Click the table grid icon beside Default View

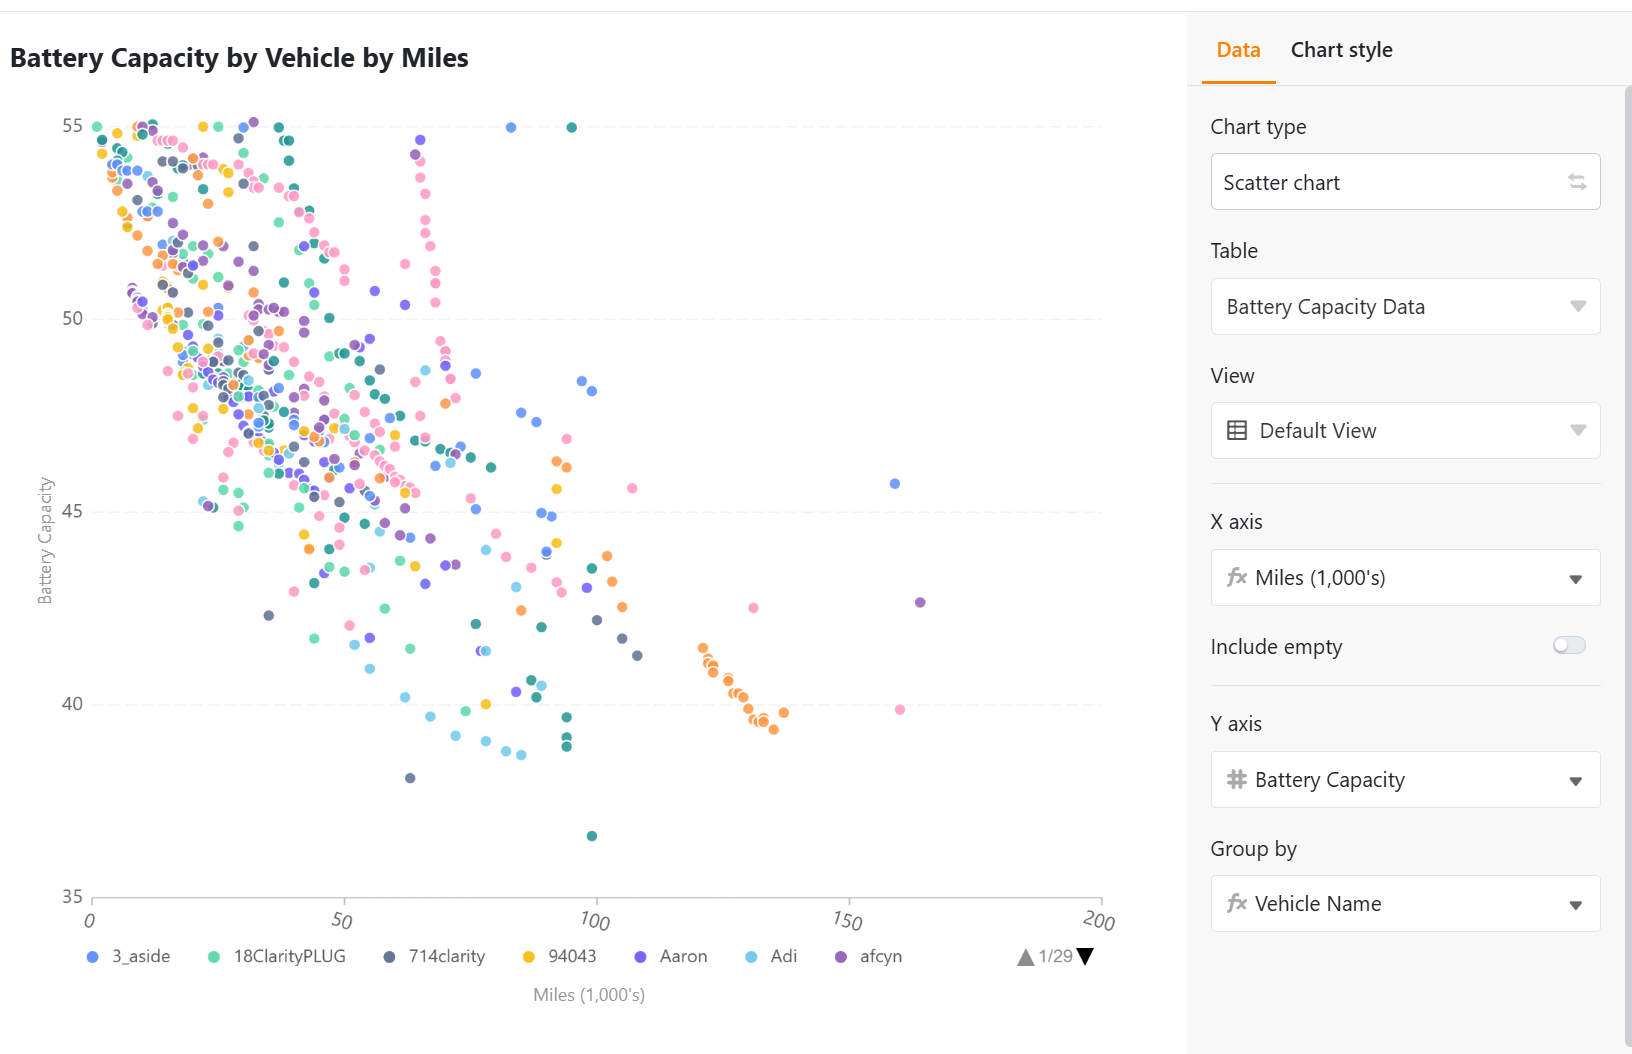1237,431
